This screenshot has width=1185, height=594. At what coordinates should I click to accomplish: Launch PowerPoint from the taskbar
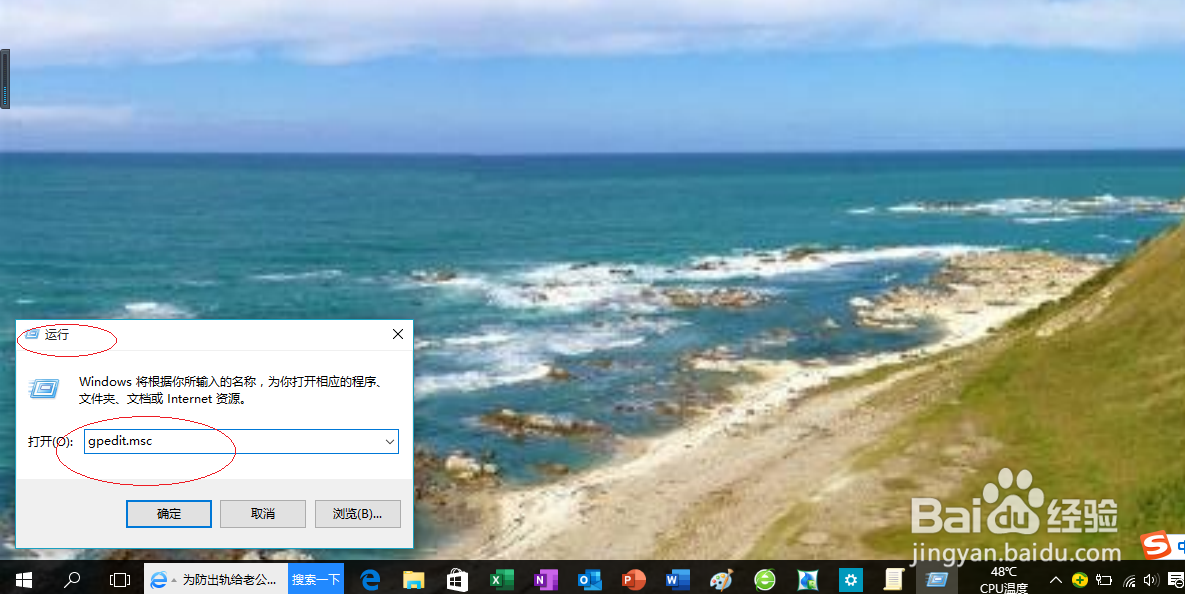click(x=633, y=580)
